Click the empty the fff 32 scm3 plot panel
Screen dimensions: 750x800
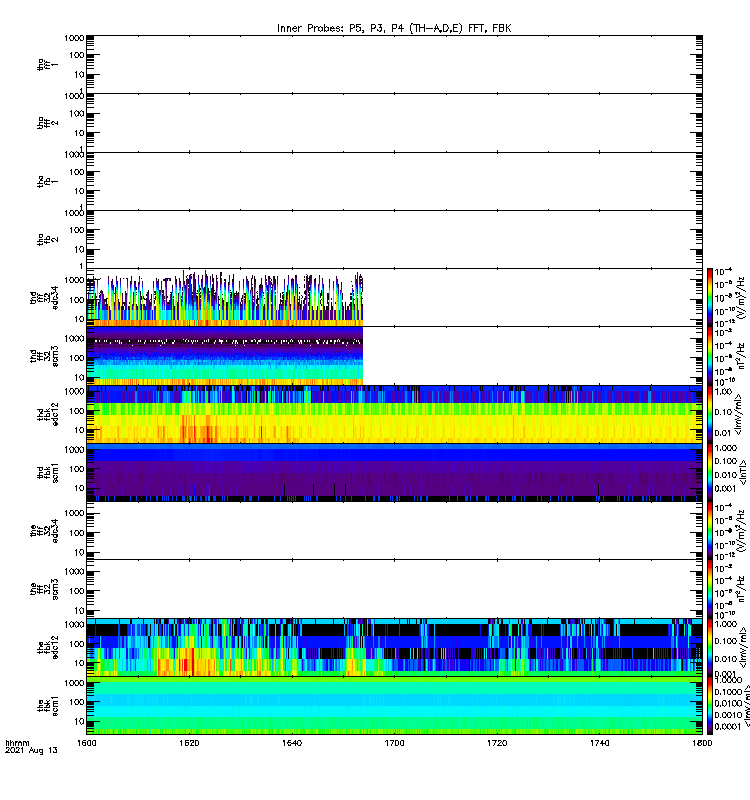(x=394, y=589)
